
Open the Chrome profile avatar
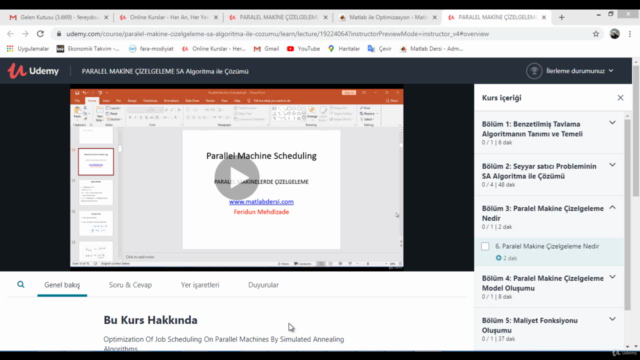pos(615,34)
